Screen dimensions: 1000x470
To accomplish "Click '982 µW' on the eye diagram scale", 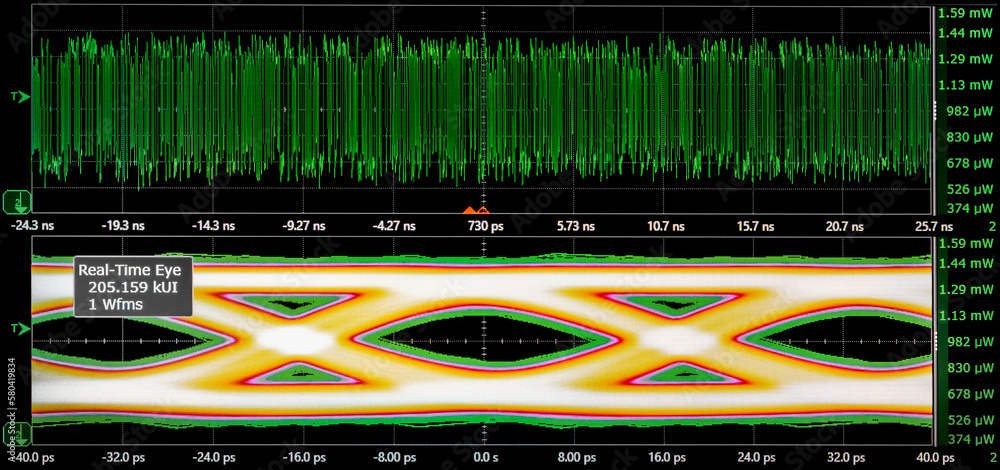I will (971, 342).
